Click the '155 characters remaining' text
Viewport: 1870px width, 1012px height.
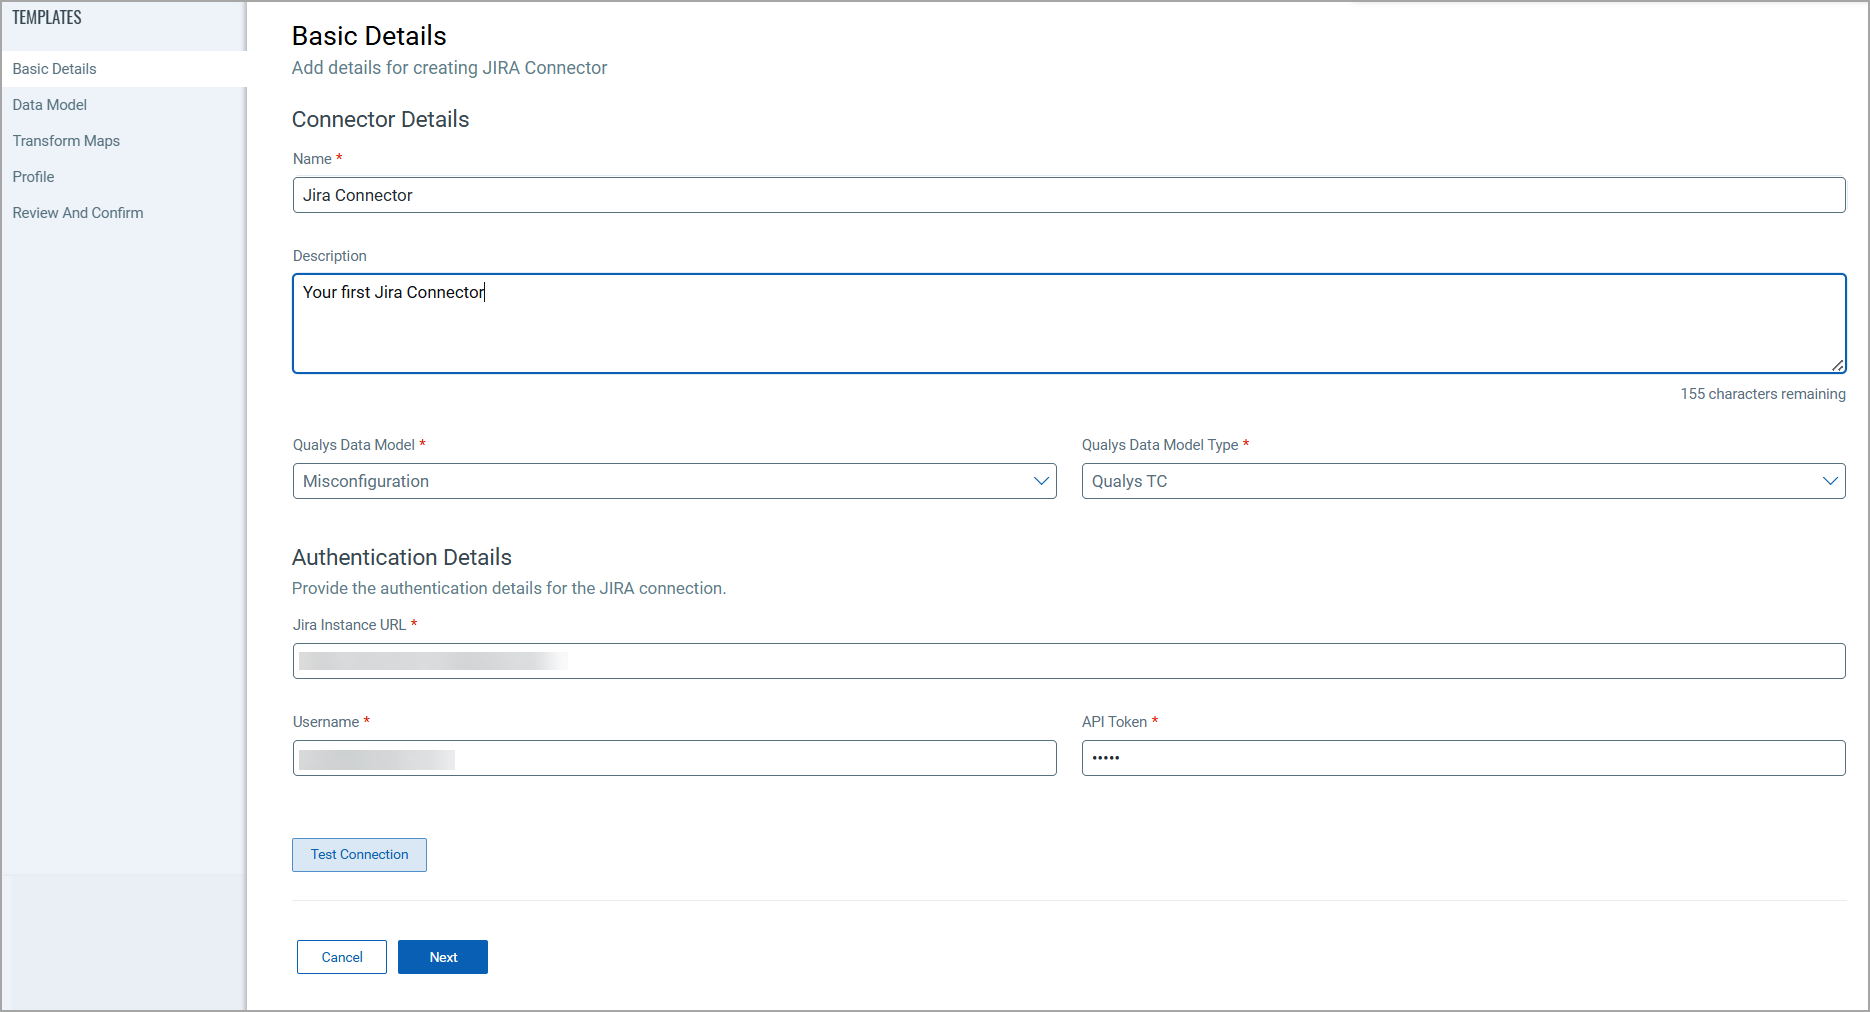click(1763, 394)
